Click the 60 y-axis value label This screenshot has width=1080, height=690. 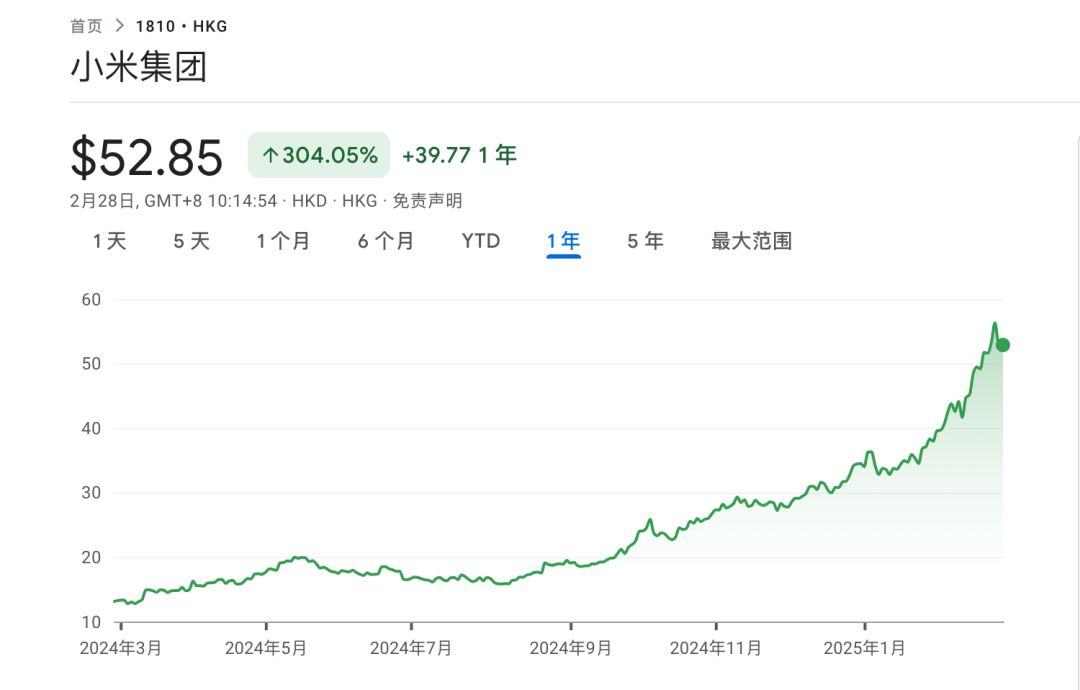(x=93, y=299)
